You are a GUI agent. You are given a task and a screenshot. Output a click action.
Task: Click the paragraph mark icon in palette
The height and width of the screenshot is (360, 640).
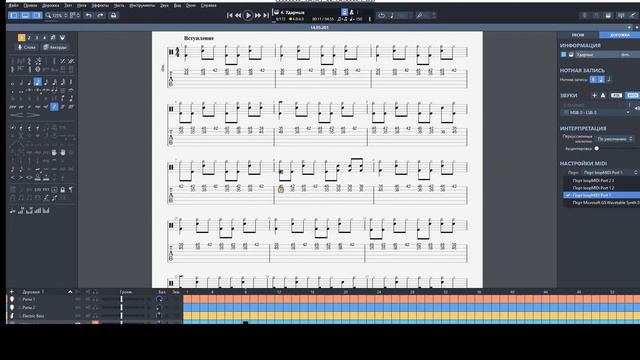(71, 190)
